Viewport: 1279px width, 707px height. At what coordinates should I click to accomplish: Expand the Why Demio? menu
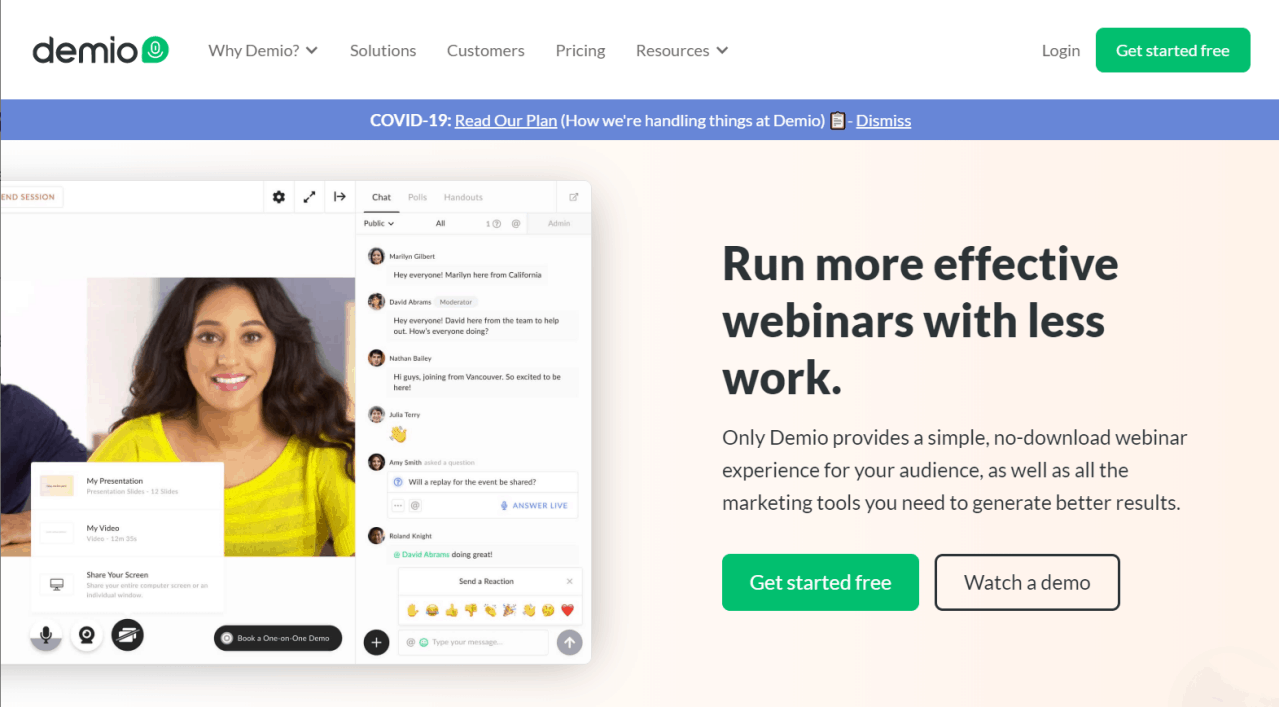pyautogui.click(x=263, y=50)
